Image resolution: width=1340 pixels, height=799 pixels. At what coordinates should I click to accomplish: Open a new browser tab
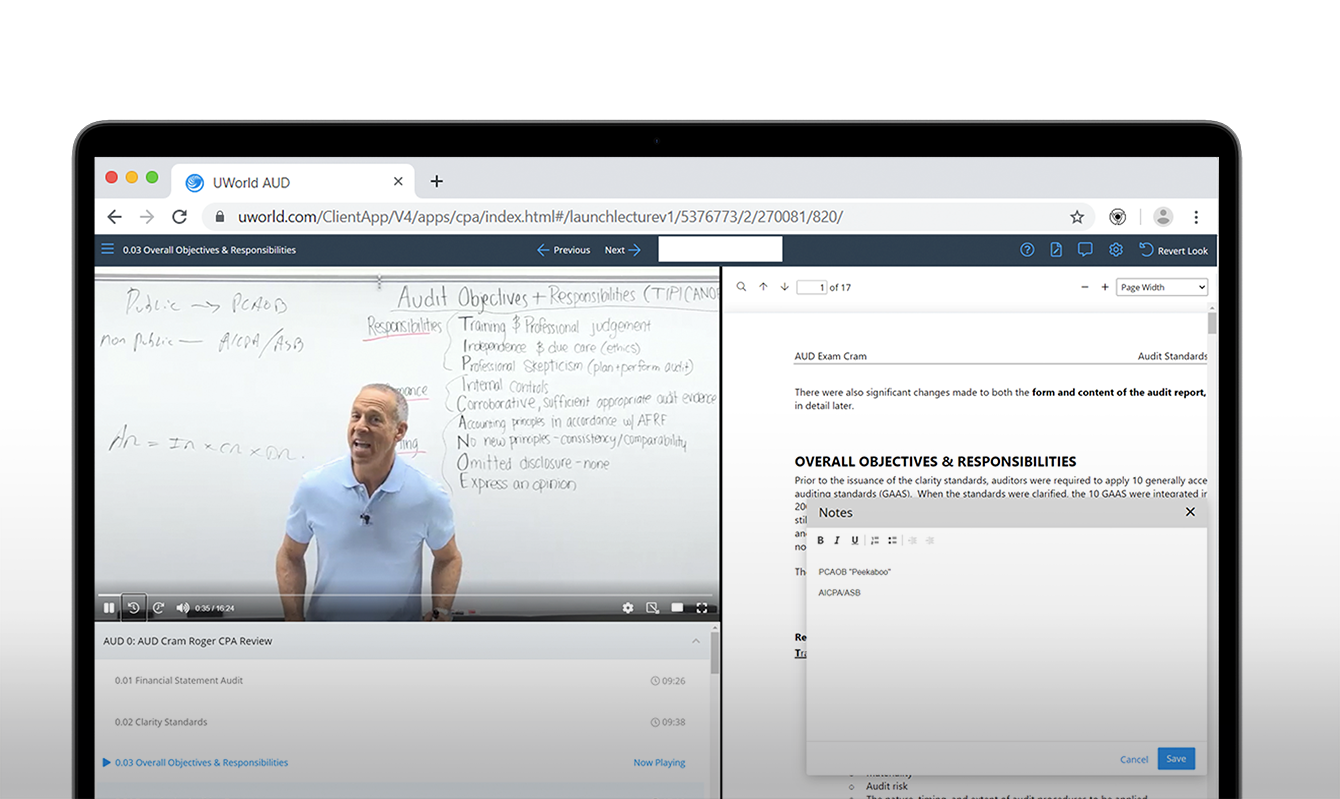click(436, 182)
